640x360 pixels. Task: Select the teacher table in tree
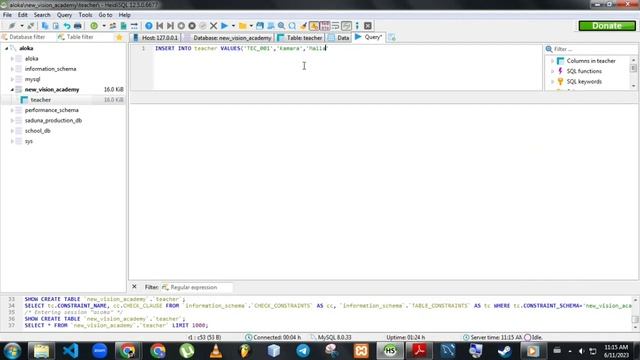(x=41, y=100)
